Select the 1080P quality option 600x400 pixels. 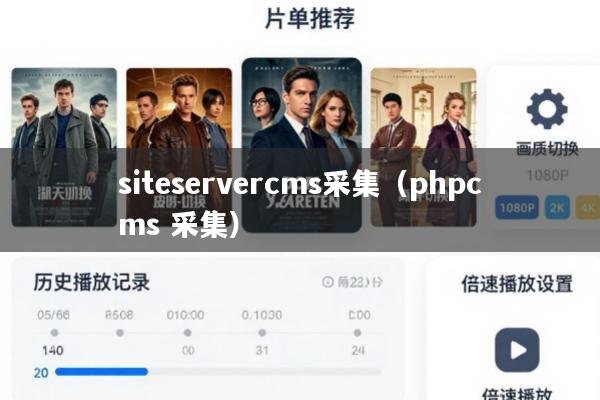(x=517, y=207)
